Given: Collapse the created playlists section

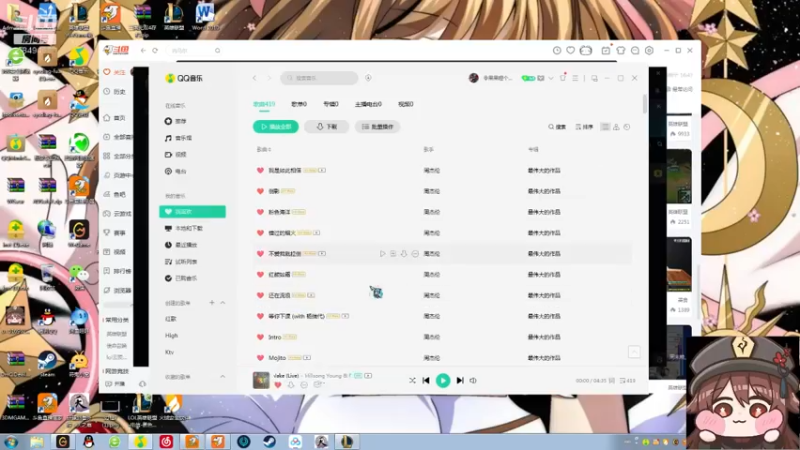Looking at the screenshot, I should pyautogui.click(x=222, y=303).
